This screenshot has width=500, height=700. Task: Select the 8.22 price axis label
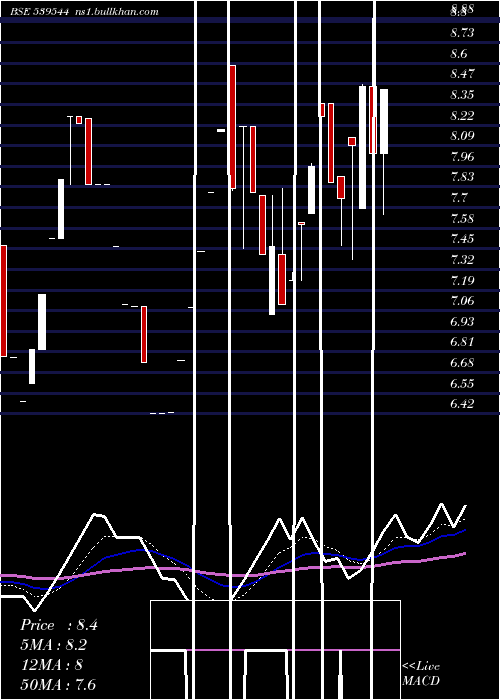(462, 116)
